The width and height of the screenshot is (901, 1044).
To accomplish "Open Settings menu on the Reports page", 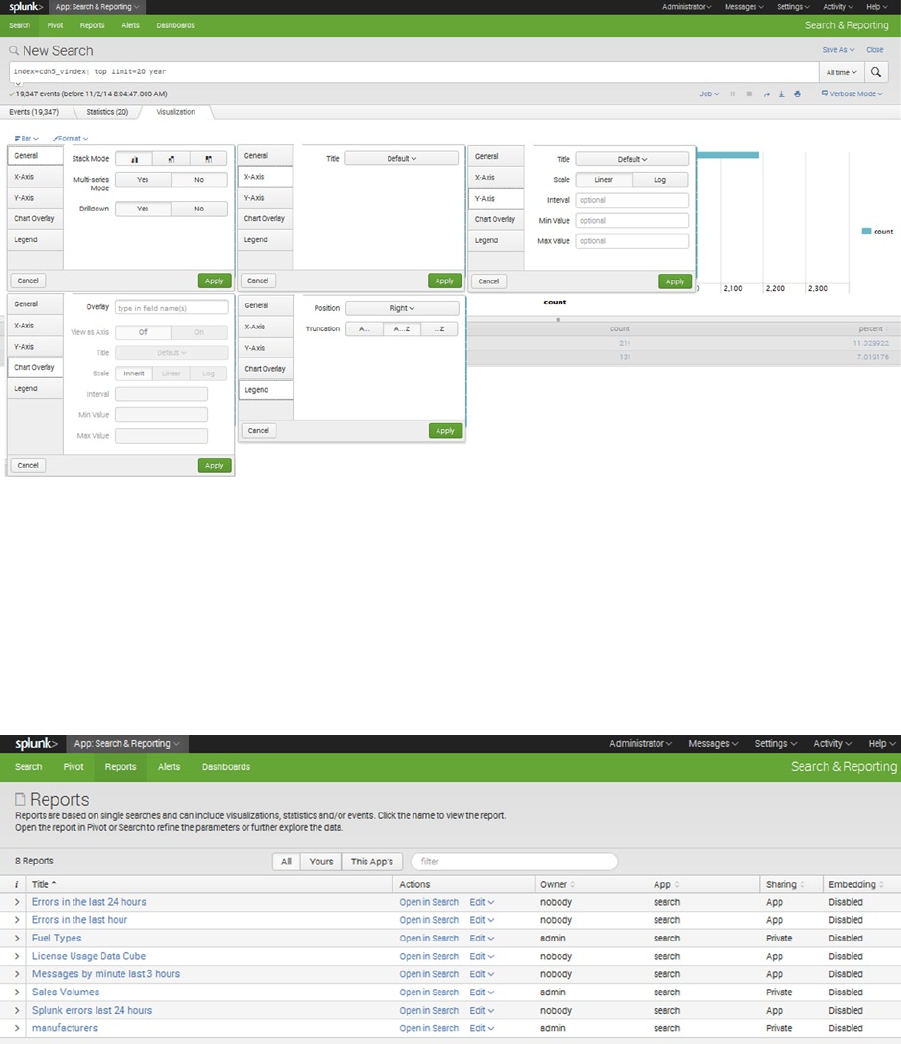I will [x=775, y=743].
